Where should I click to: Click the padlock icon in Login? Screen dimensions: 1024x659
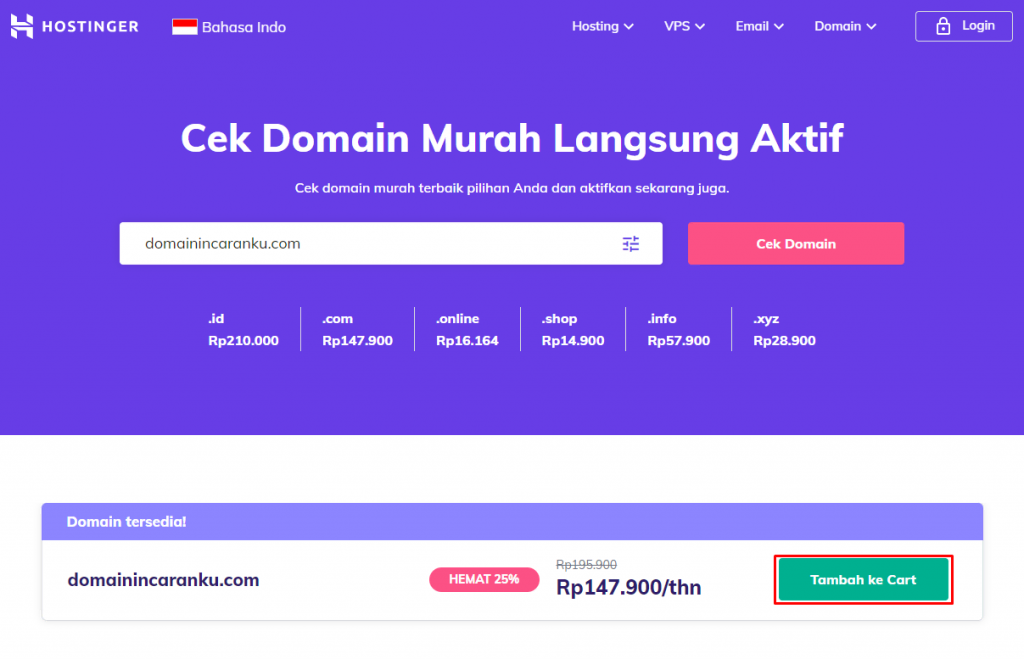[942, 26]
